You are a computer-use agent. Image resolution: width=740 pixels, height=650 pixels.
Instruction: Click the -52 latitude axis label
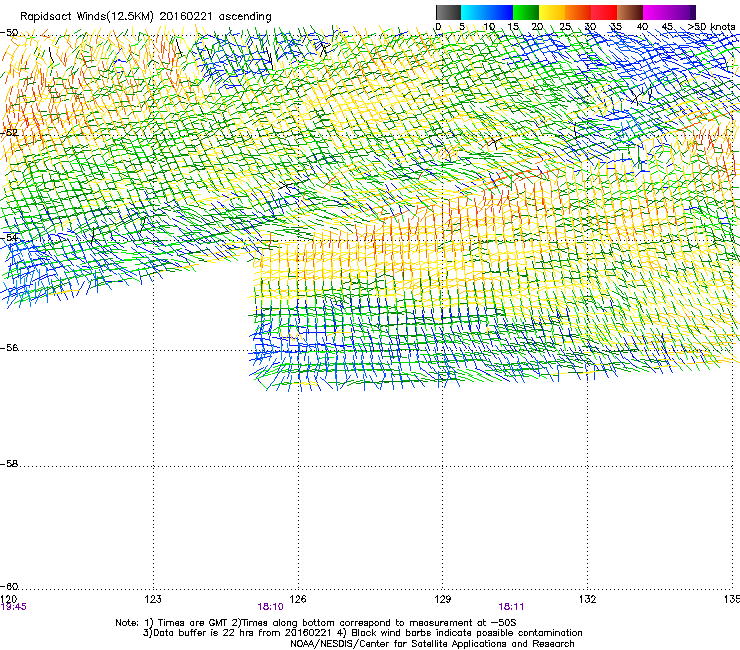[9, 133]
